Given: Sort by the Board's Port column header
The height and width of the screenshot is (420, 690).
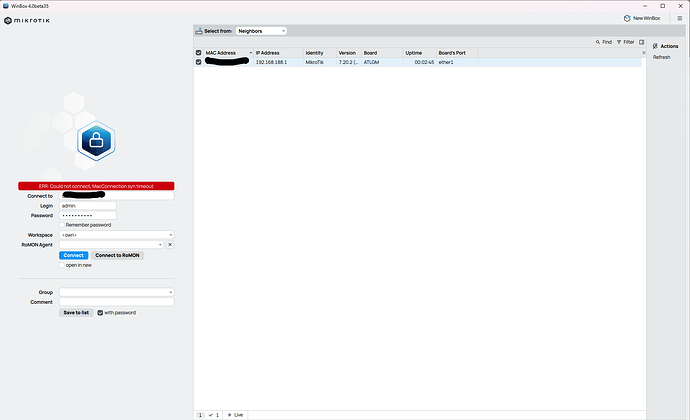Looking at the screenshot, I should point(457,53).
